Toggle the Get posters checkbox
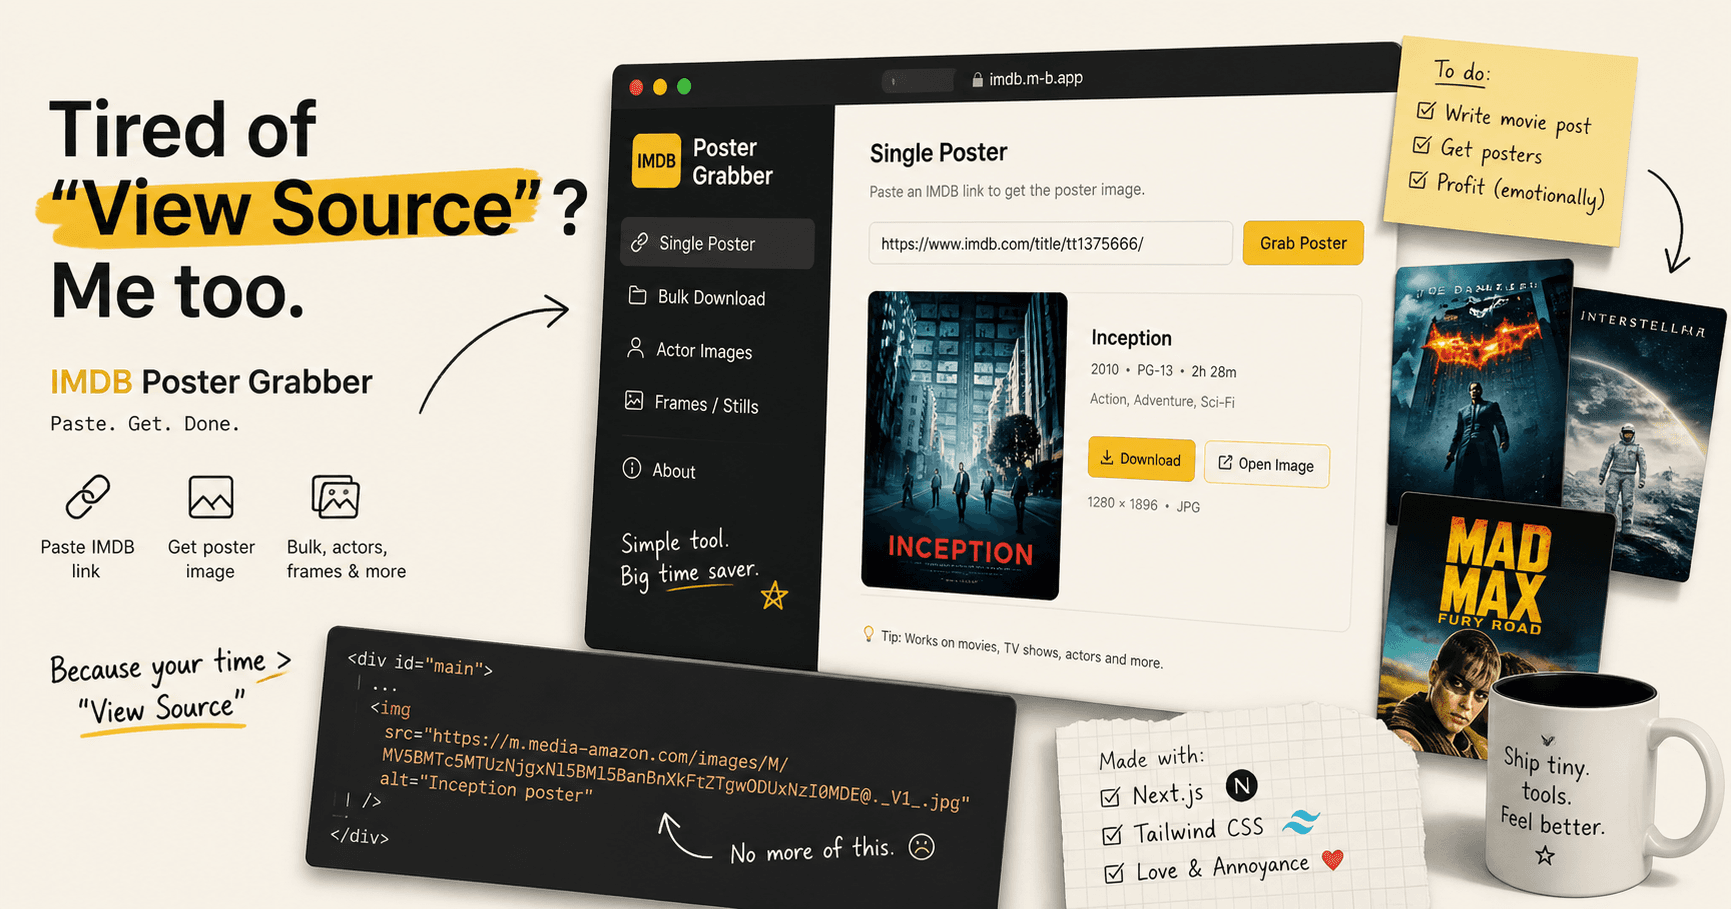Viewport: 1731px width, 909px height. click(x=1422, y=145)
